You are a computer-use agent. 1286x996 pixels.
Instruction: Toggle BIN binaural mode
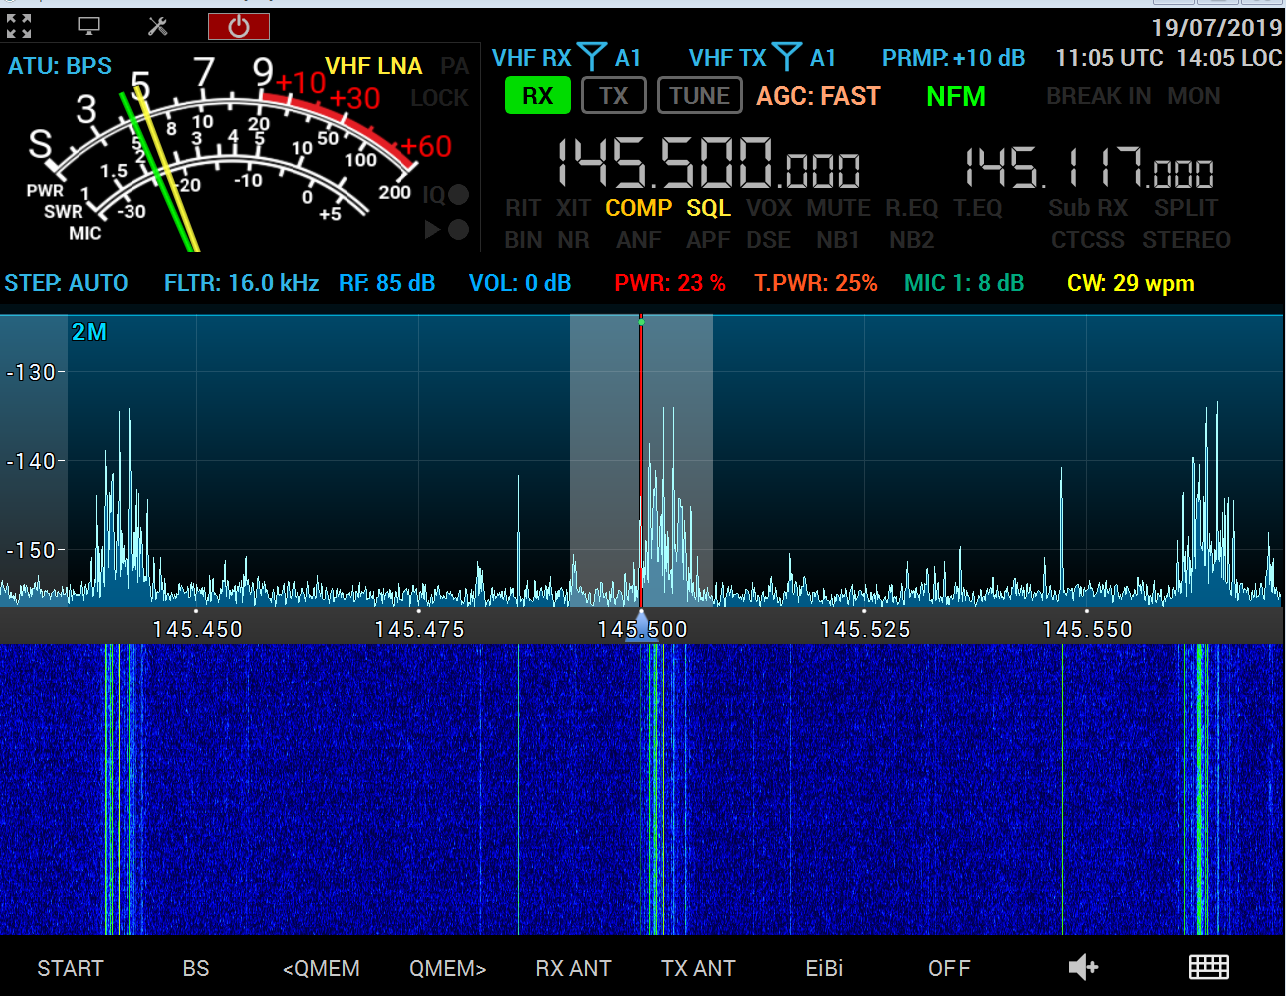[523, 240]
